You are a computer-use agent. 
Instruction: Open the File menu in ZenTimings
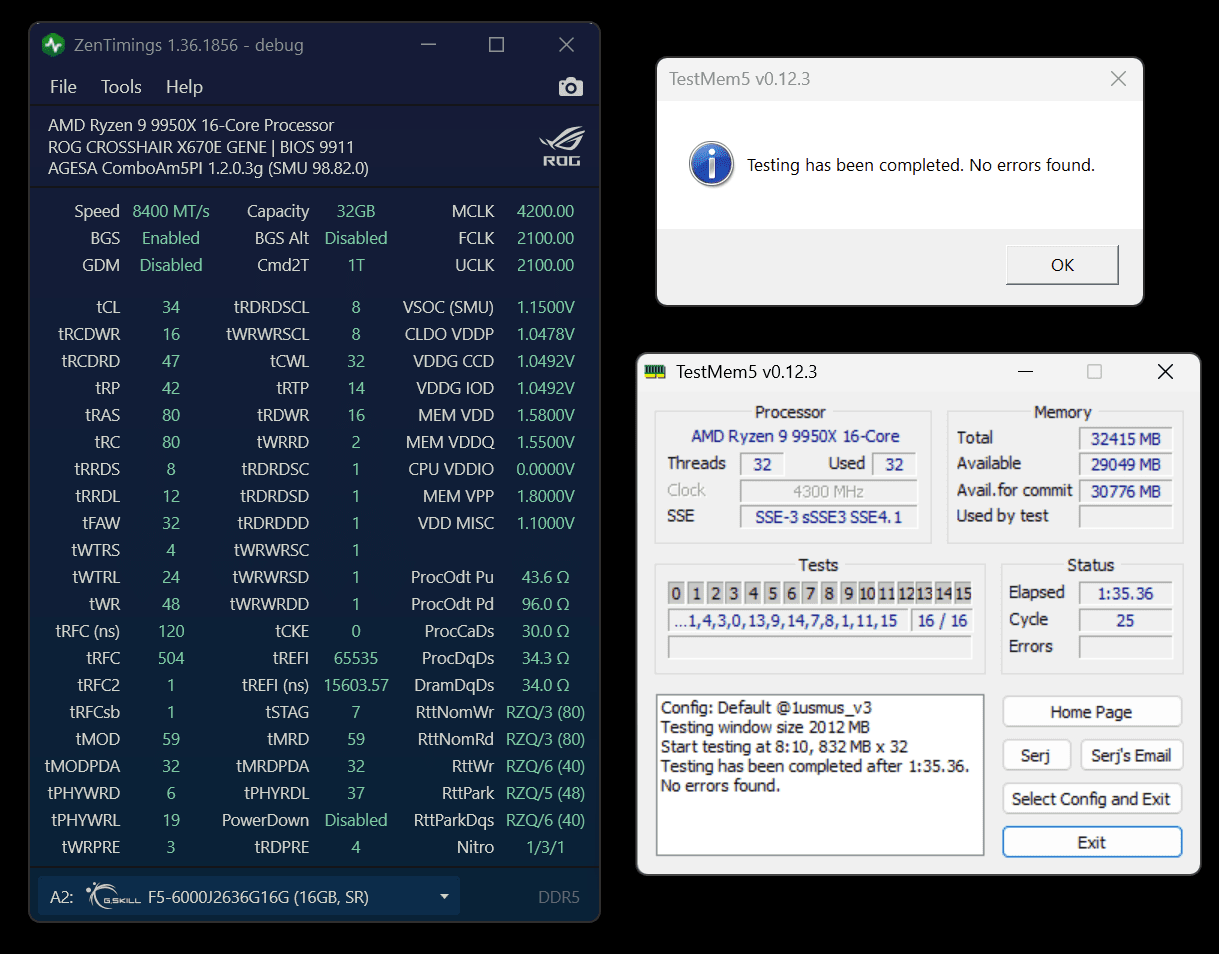tap(63, 87)
